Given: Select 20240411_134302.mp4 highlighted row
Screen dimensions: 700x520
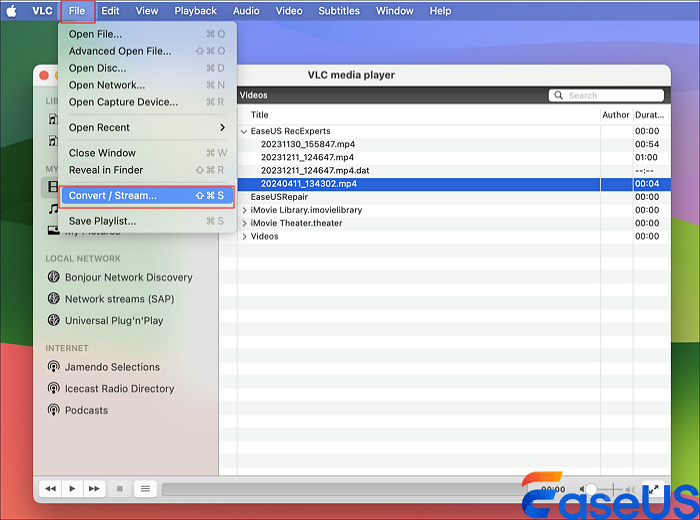Looking at the screenshot, I should tap(454, 183).
